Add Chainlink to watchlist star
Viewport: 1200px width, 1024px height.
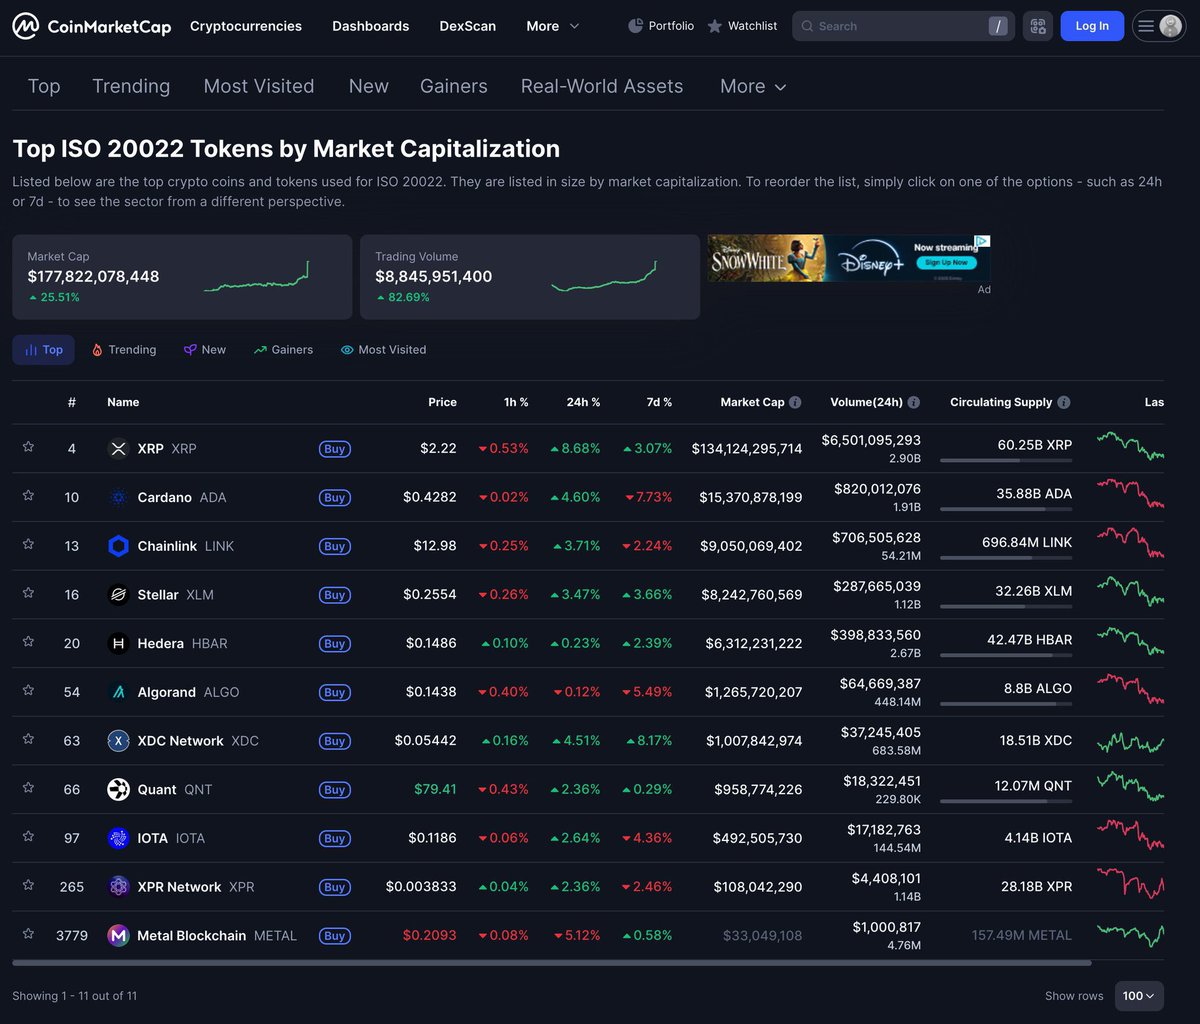coord(28,545)
